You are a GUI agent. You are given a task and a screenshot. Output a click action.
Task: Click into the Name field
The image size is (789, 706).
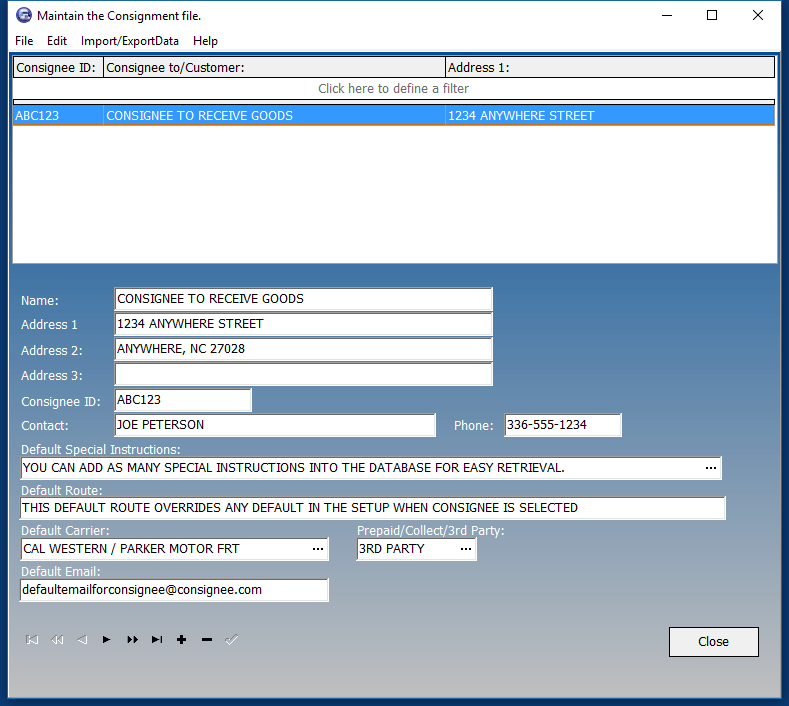pos(303,299)
